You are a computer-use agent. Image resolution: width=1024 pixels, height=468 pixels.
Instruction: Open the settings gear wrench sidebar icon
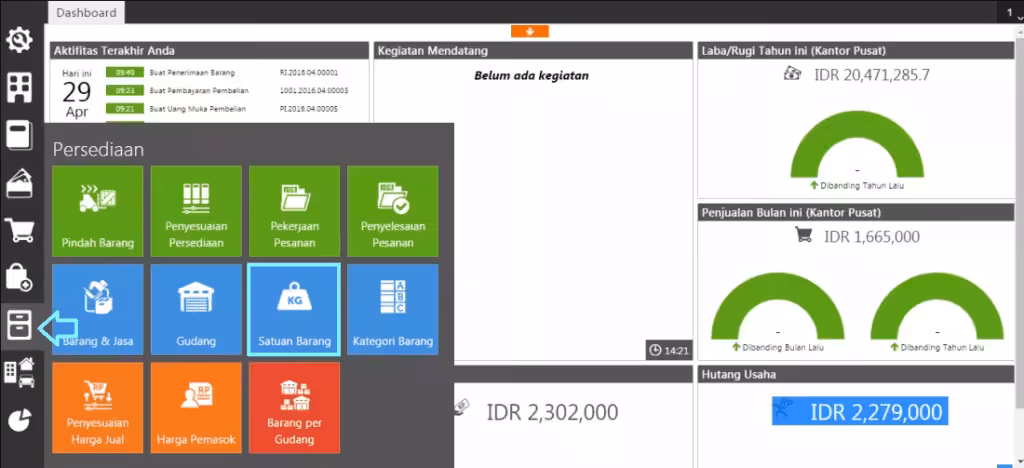click(x=20, y=40)
